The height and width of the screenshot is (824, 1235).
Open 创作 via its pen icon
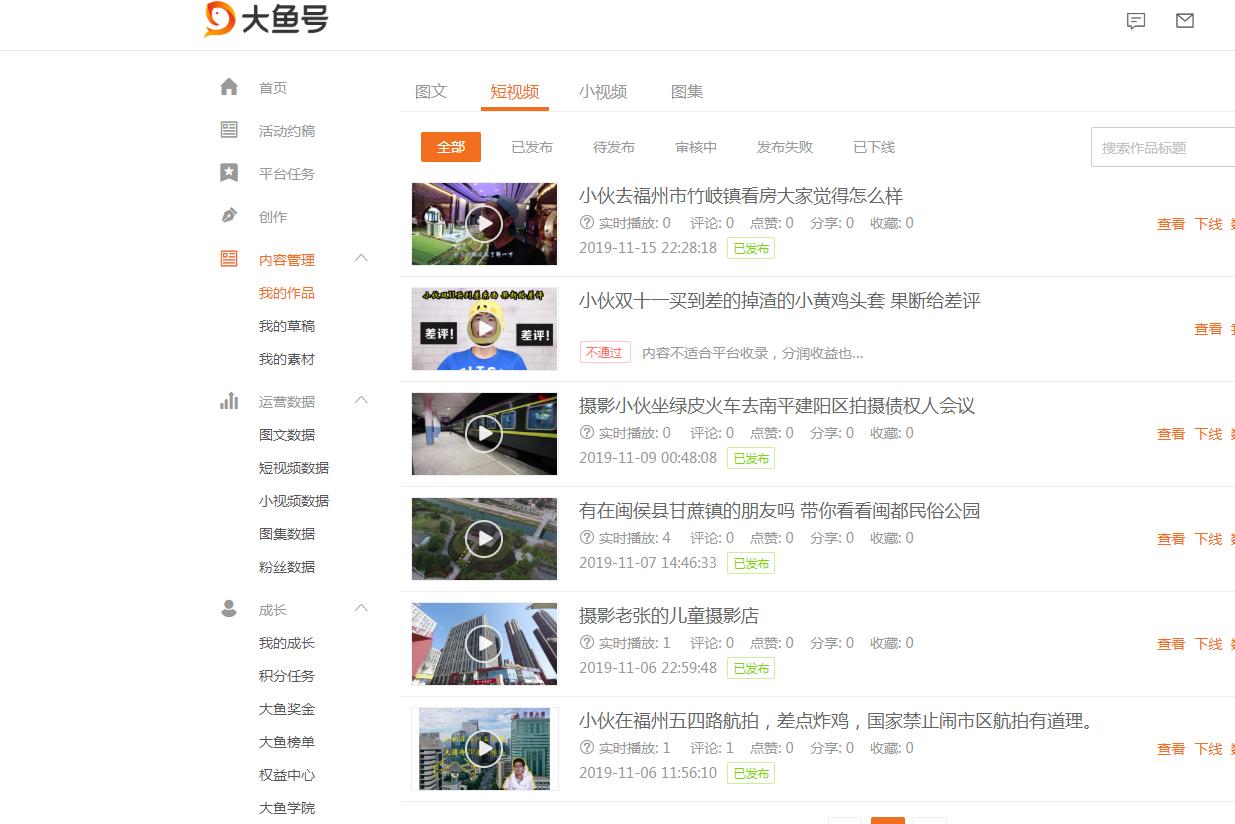[229, 216]
